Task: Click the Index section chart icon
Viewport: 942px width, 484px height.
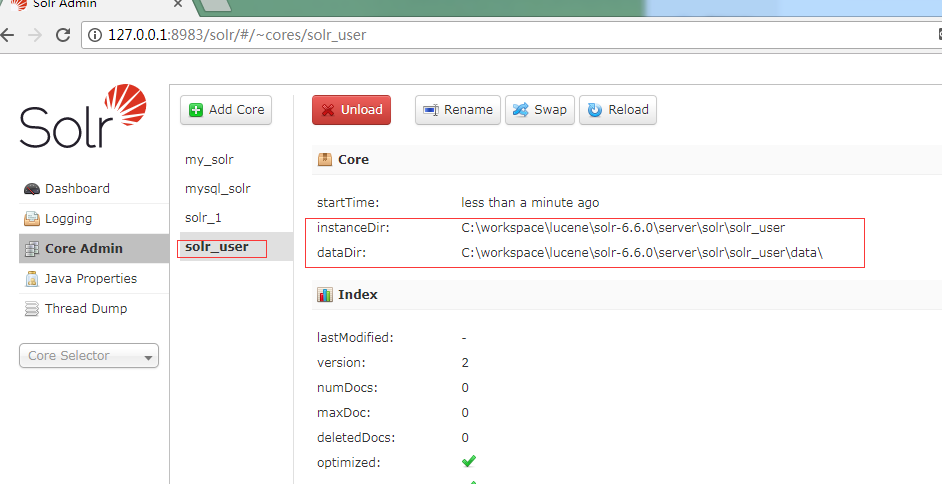Action: (x=325, y=295)
